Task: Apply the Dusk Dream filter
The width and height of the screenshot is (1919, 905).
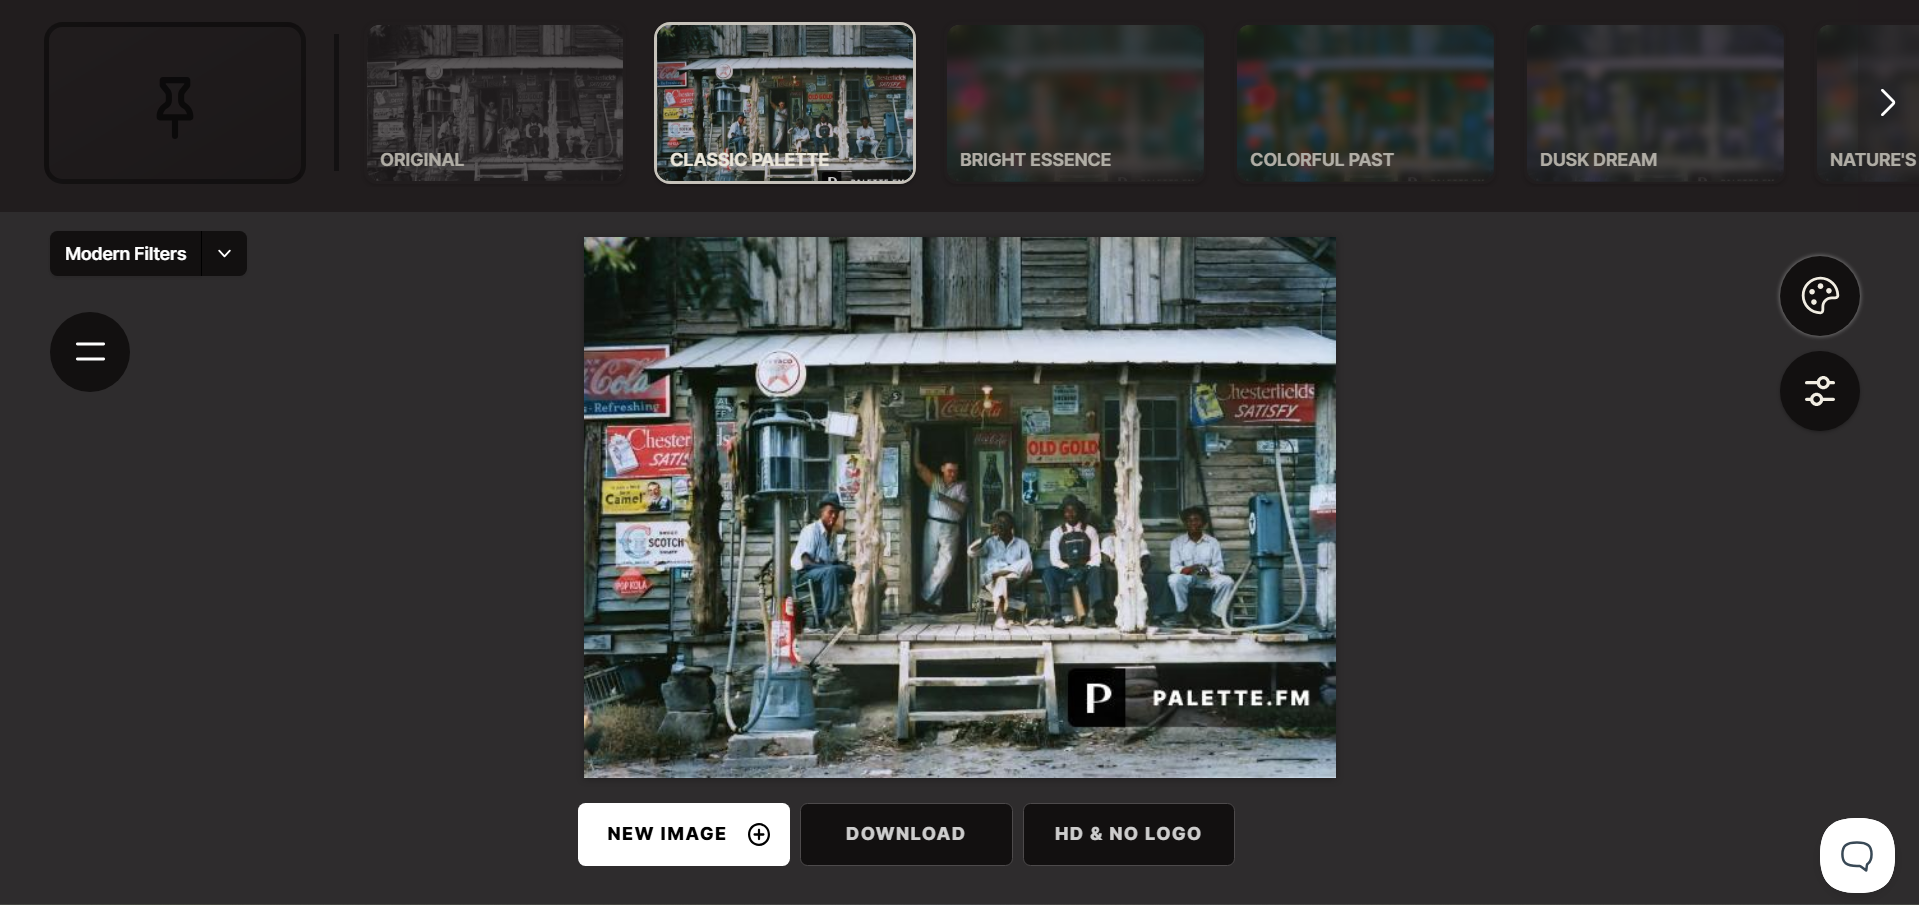Action: click(1655, 103)
